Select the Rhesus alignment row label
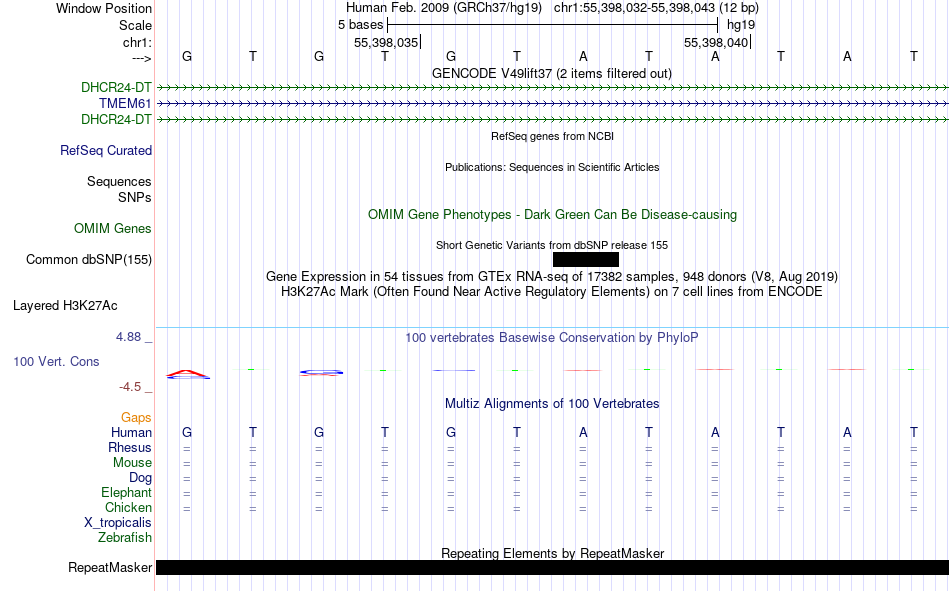Image resolution: width=950 pixels, height=591 pixels. (x=130, y=447)
